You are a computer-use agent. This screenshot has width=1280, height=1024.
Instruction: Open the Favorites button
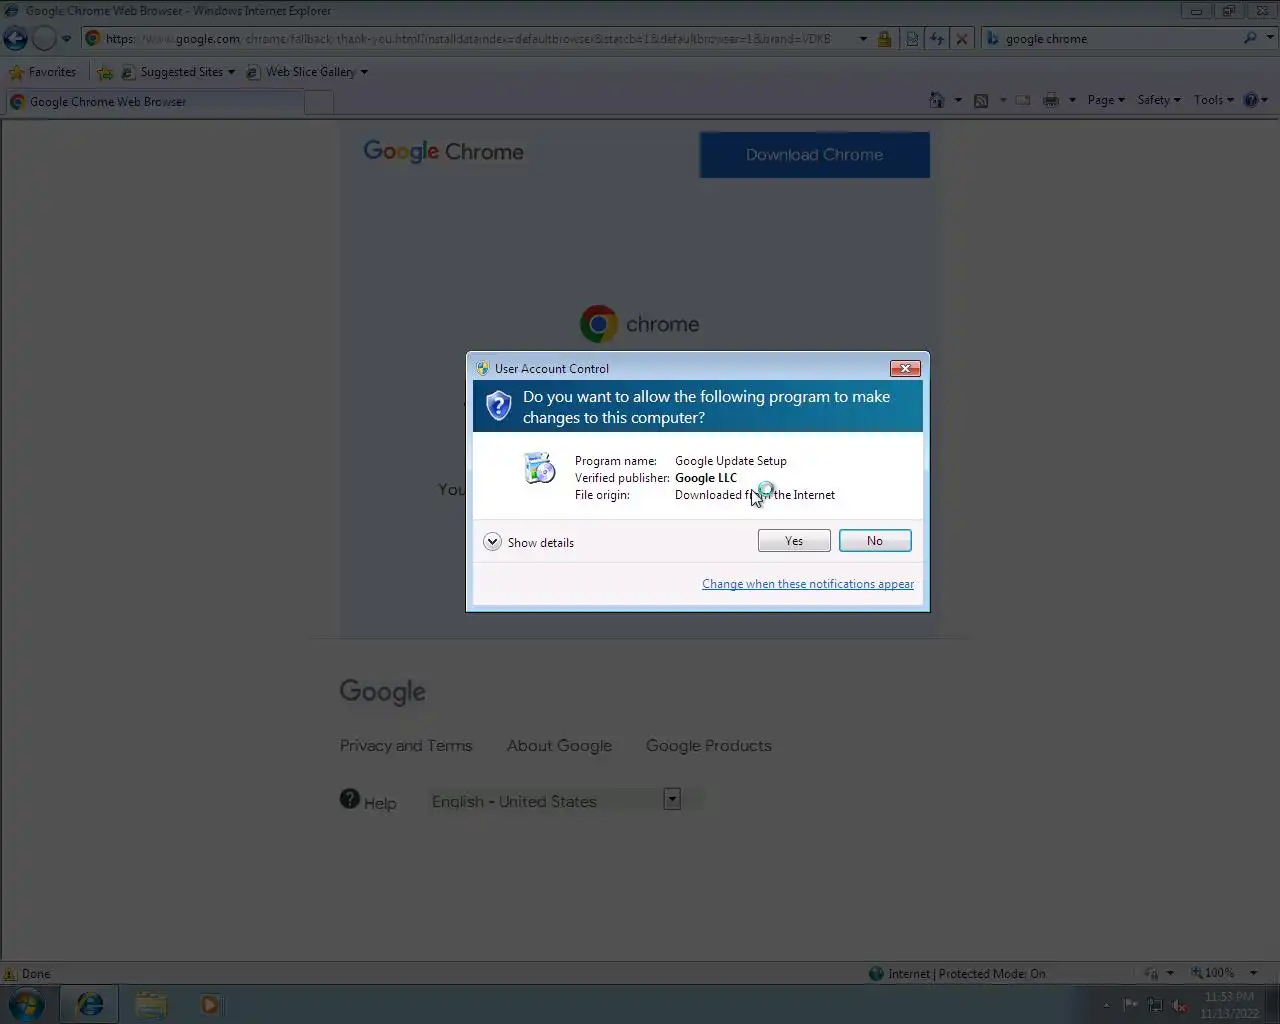pos(43,72)
